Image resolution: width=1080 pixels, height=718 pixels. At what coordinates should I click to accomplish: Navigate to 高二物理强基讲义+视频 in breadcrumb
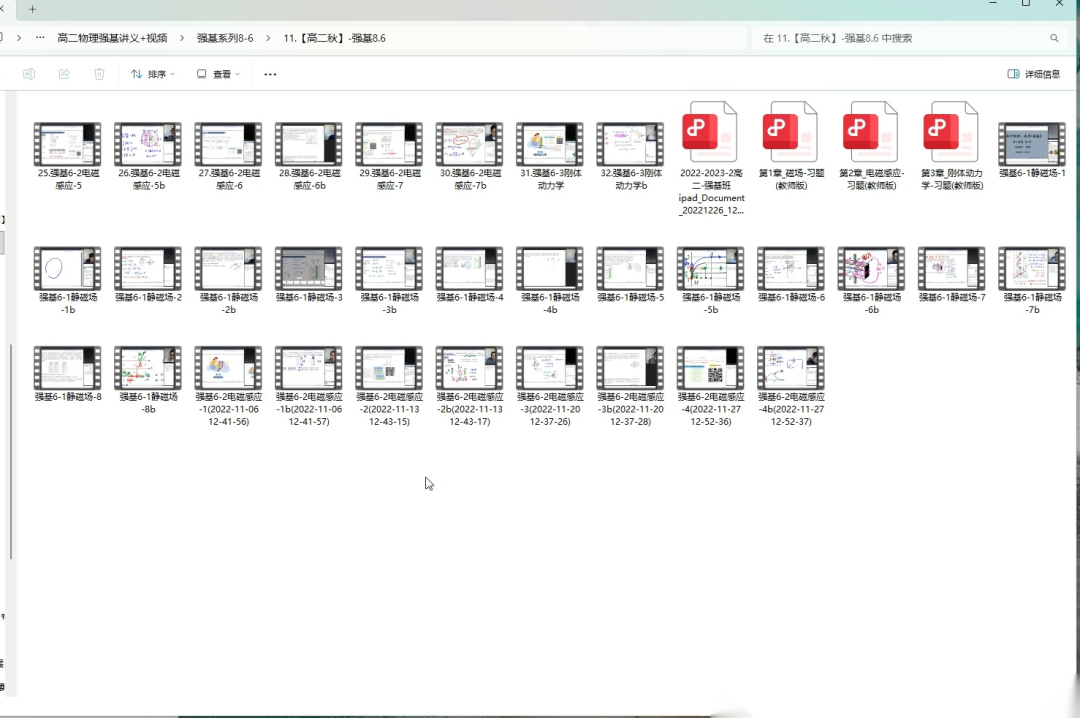tap(112, 38)
